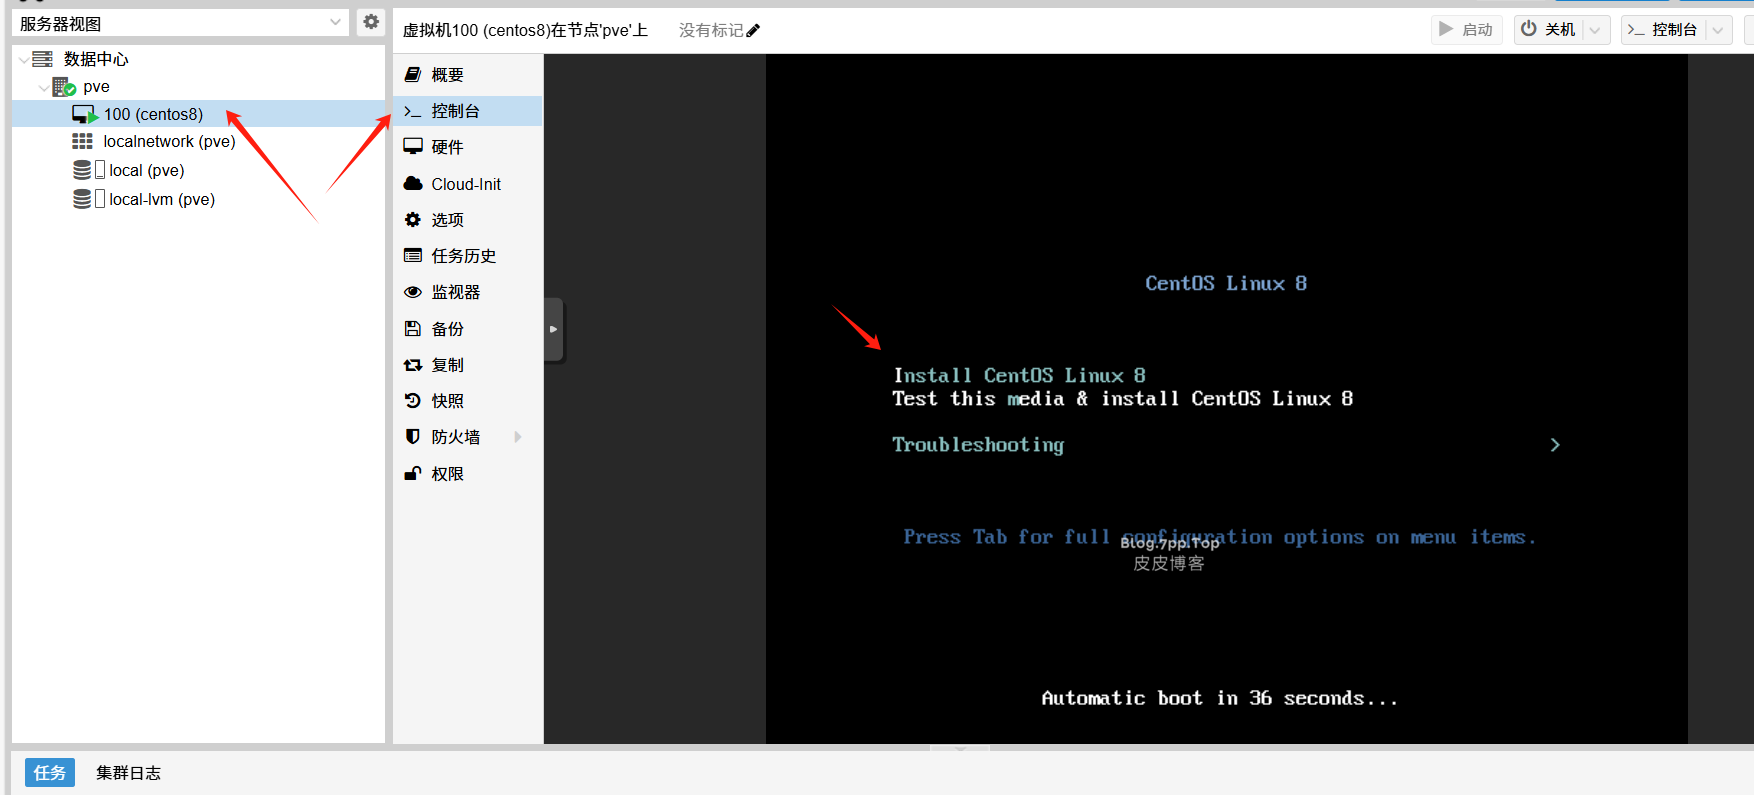
Task: Select the Tasks (任务) tab
Action: [49, 773]
